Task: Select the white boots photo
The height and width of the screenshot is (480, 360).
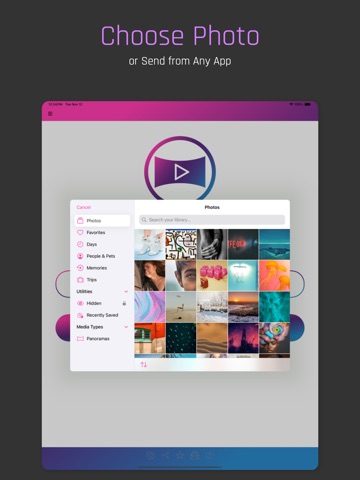Action: point(150,244)
